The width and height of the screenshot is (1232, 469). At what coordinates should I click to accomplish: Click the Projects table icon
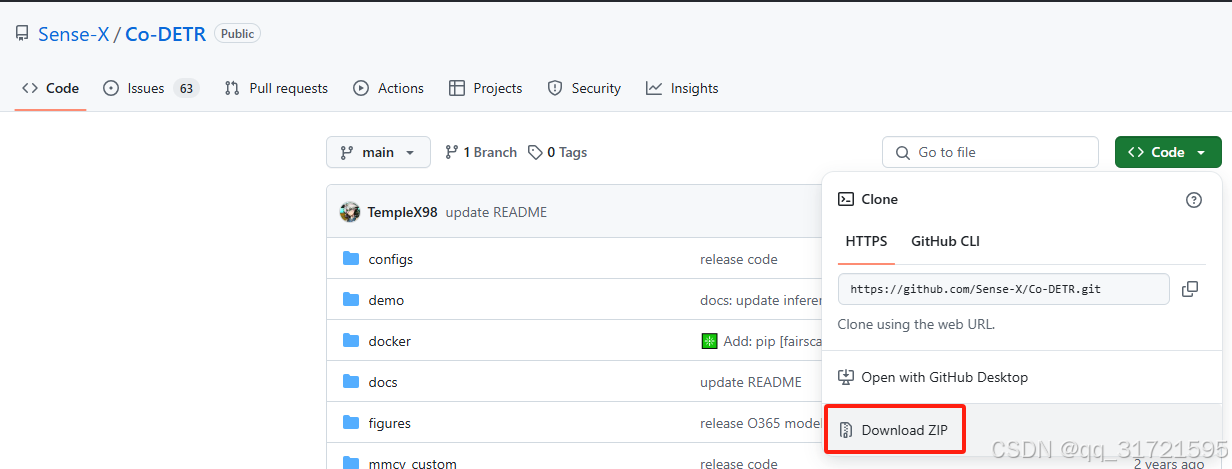(457, 88)
